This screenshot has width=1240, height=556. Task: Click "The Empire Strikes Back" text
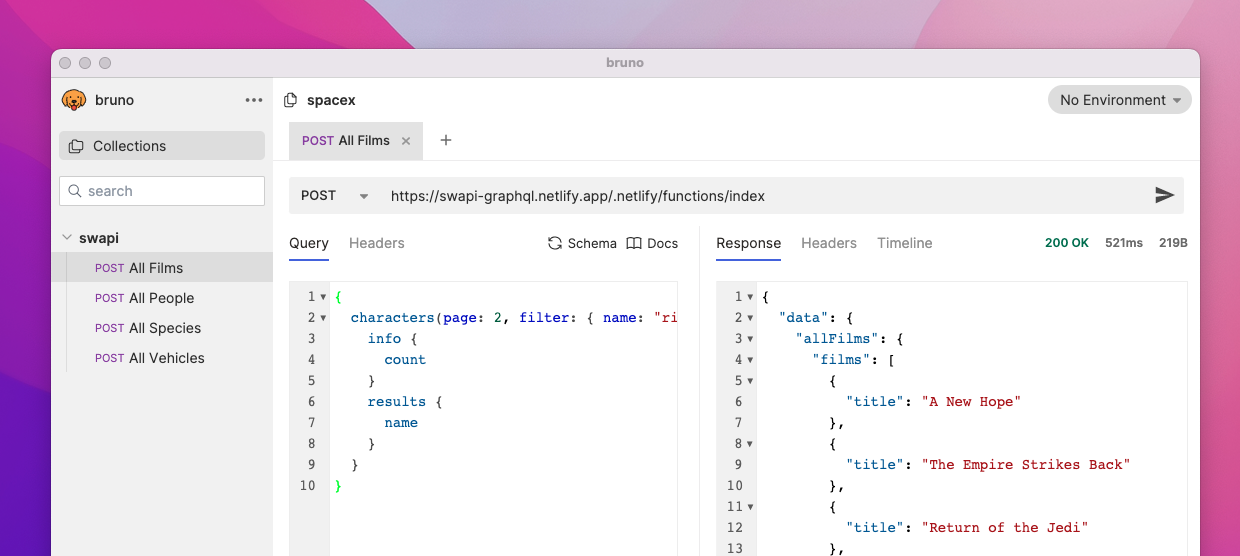[1025, 465]
